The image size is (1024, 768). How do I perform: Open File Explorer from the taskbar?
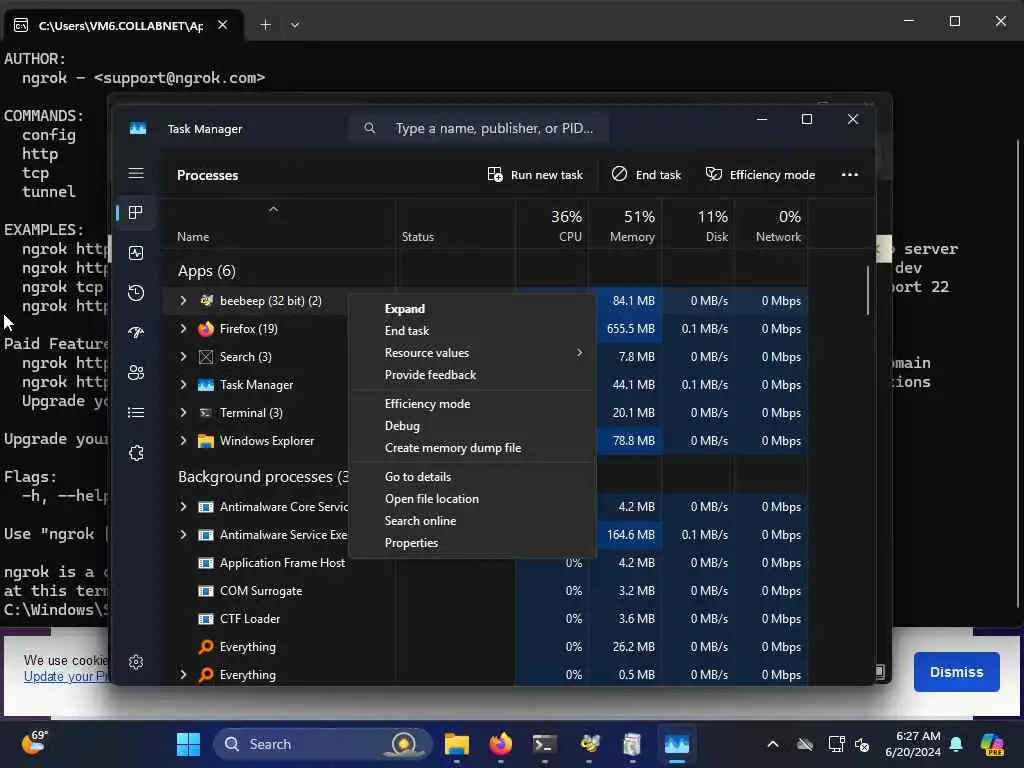coord(456,744)
